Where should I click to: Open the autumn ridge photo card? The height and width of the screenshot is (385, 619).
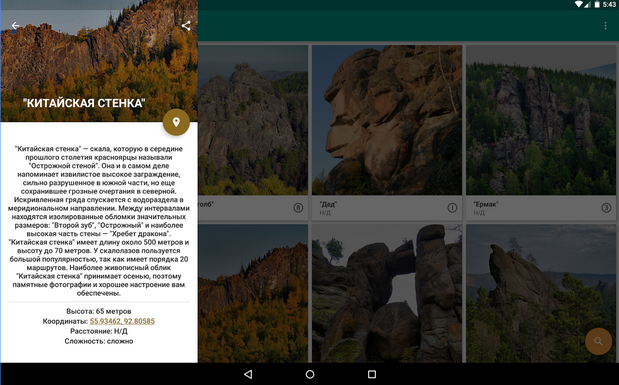coord(253,293)
